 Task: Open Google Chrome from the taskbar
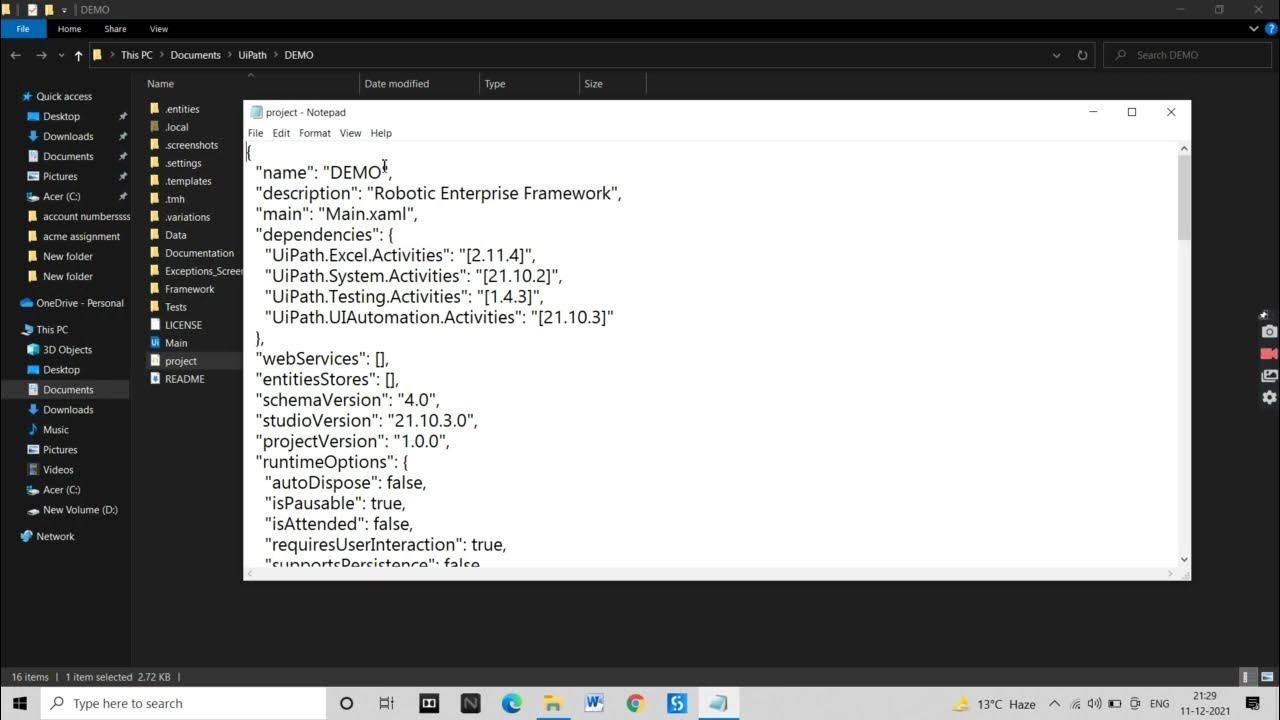pos(635,703)
